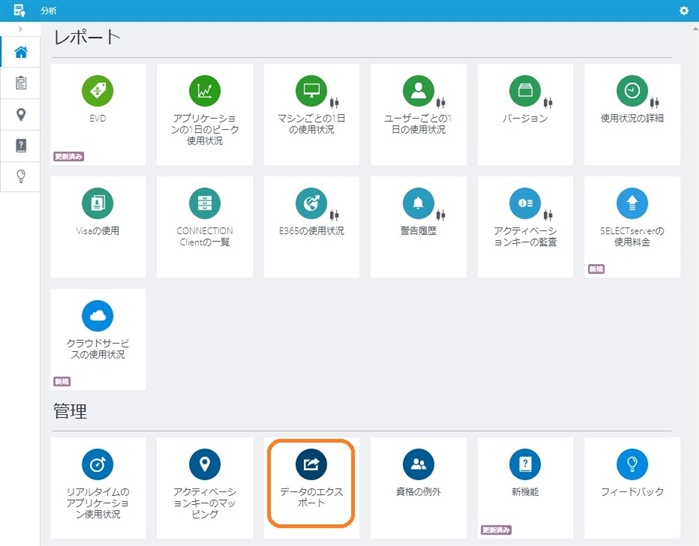This screenshot has height=546, width=699.
Task: Click the 新規 badge on クラウドサービス tile
Action: pos(62,382)
